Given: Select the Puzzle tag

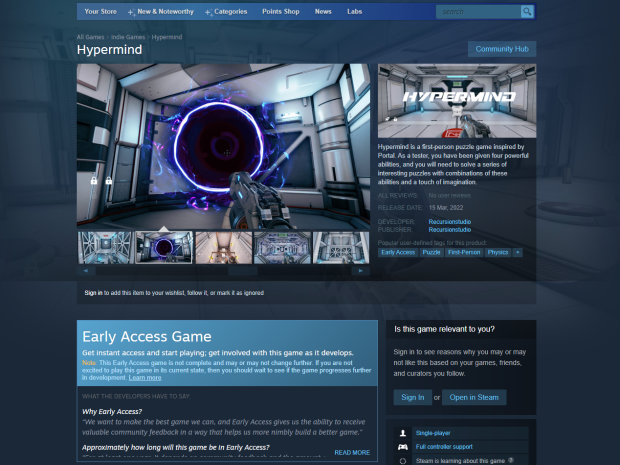Looking at the screenshot, I should click(431, 252).
